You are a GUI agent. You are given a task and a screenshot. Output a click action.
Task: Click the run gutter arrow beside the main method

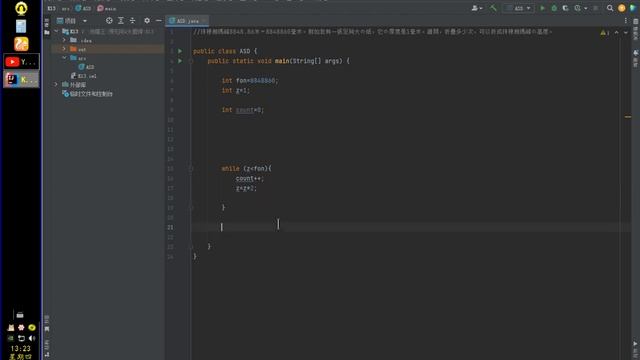coord(180,61)
